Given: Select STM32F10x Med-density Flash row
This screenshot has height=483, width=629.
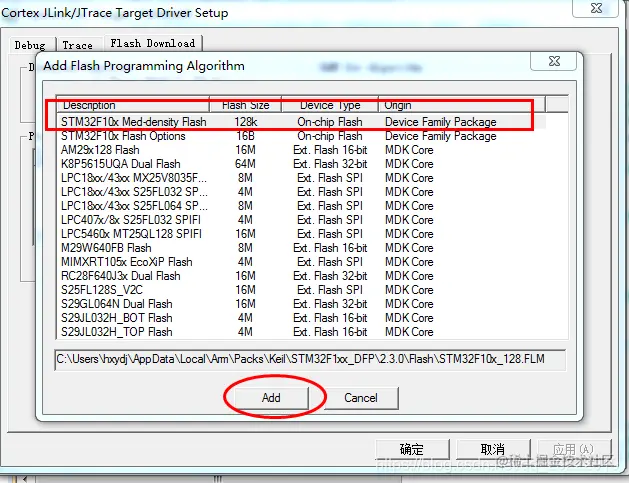Looking at the screenshot, I should pyautogui.click(x=301, y=122).
